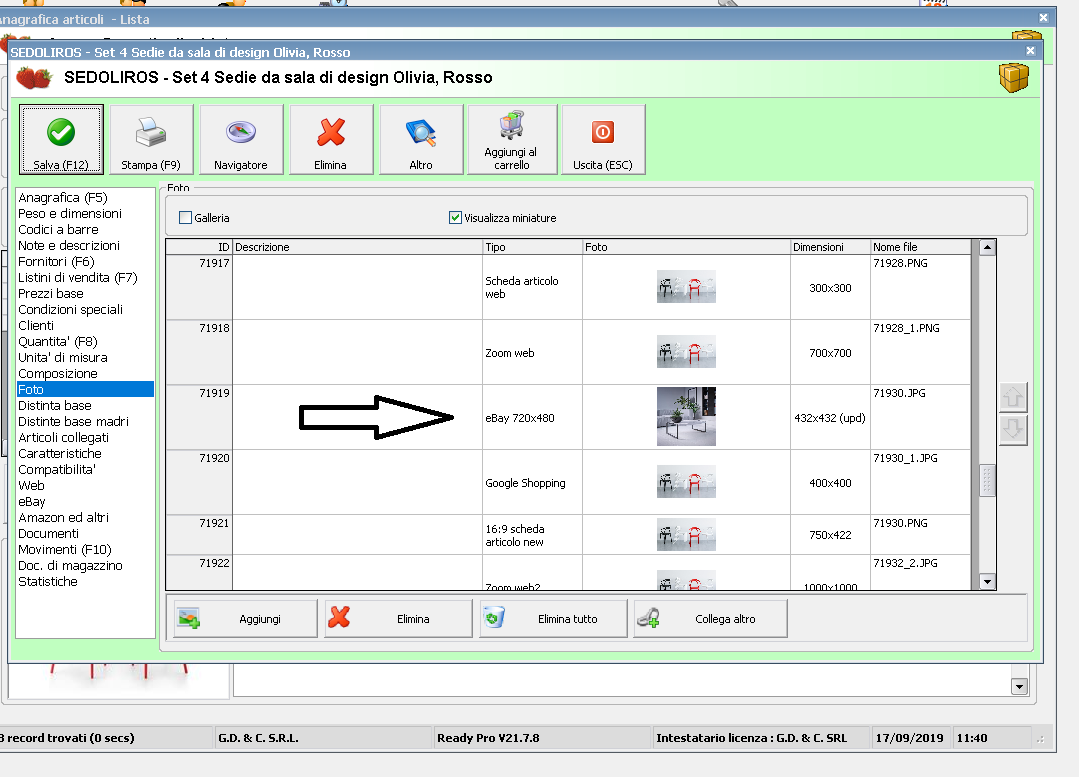Open the eBay section in sidebar
Screen dimensions: 1079x777
[x=32, y=502]
